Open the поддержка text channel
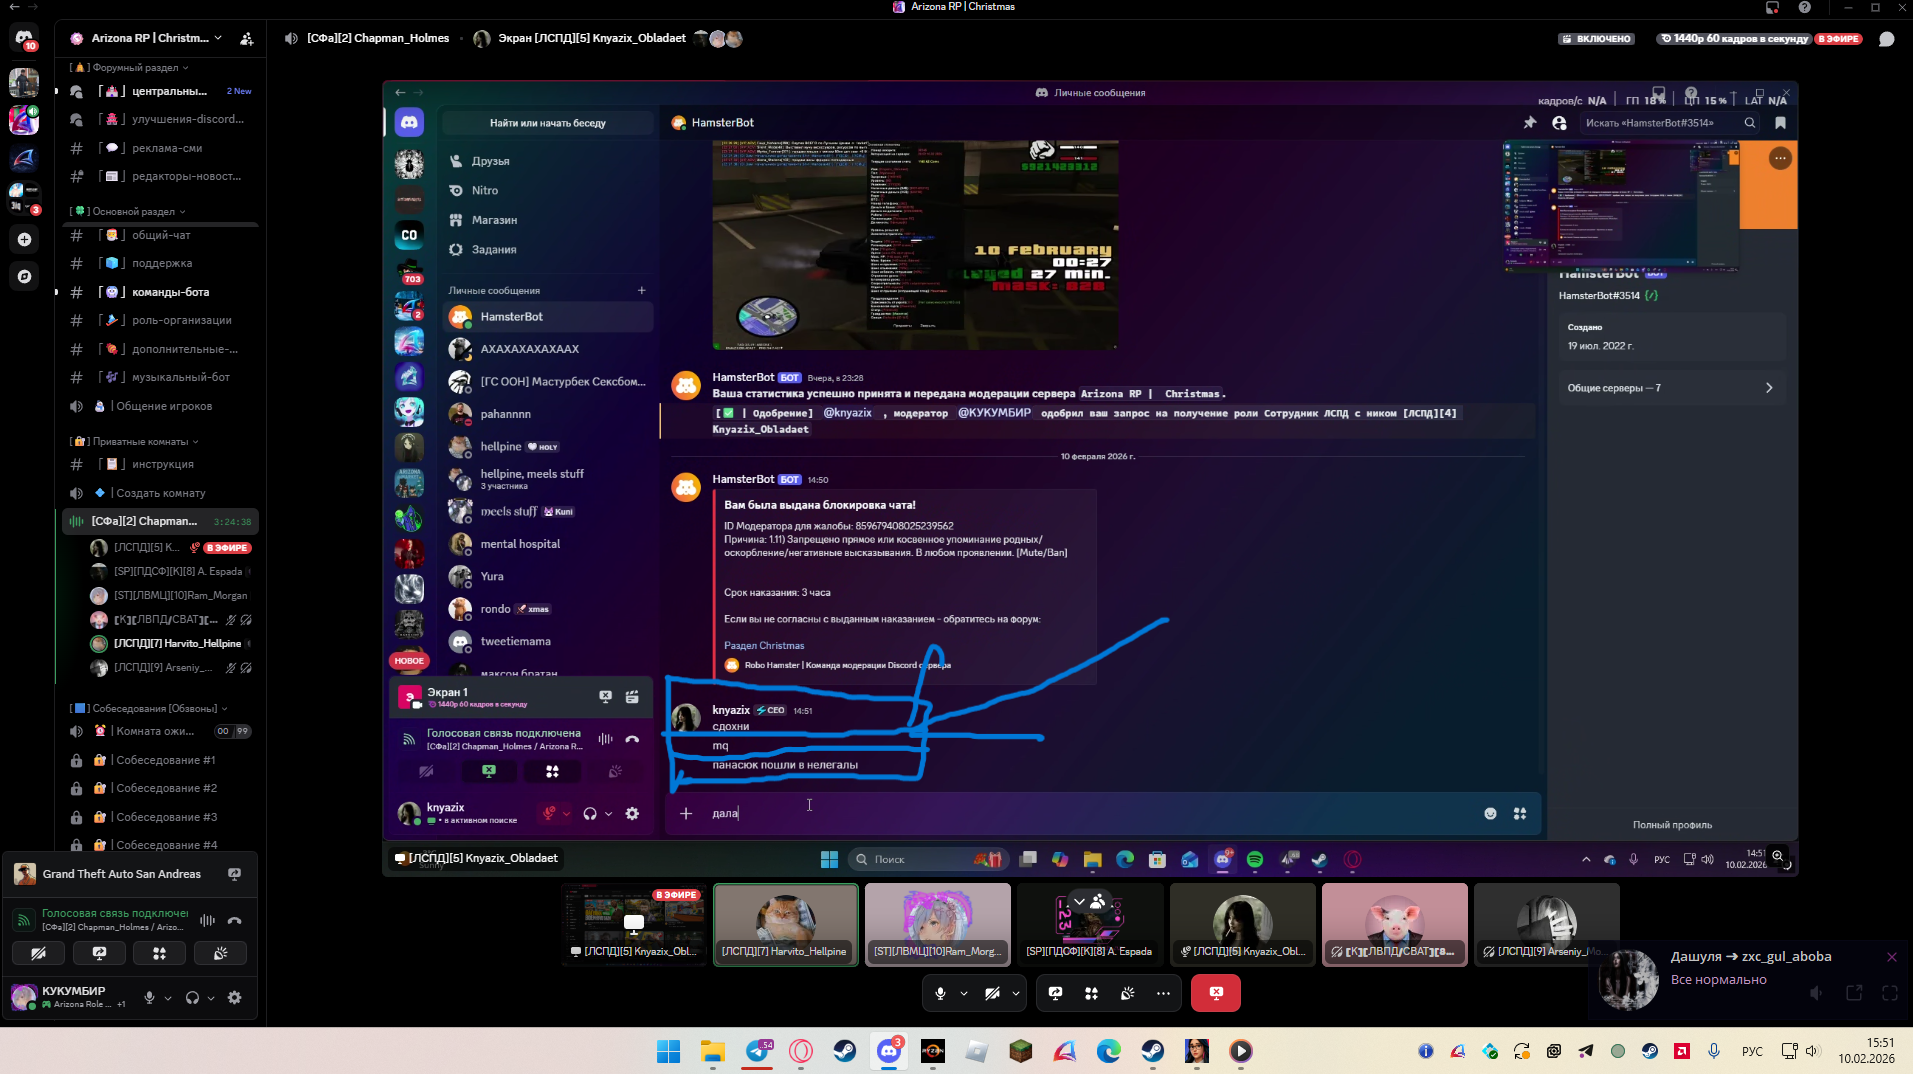This screenshot has height=1074, width=1913. click(x=162, y=263)
